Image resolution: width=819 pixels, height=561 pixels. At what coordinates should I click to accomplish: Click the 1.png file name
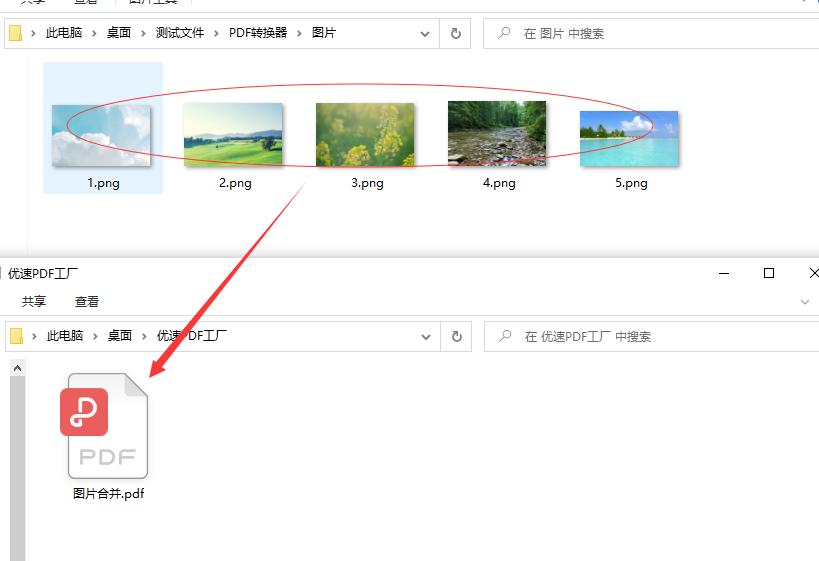[x=103, y=183]
